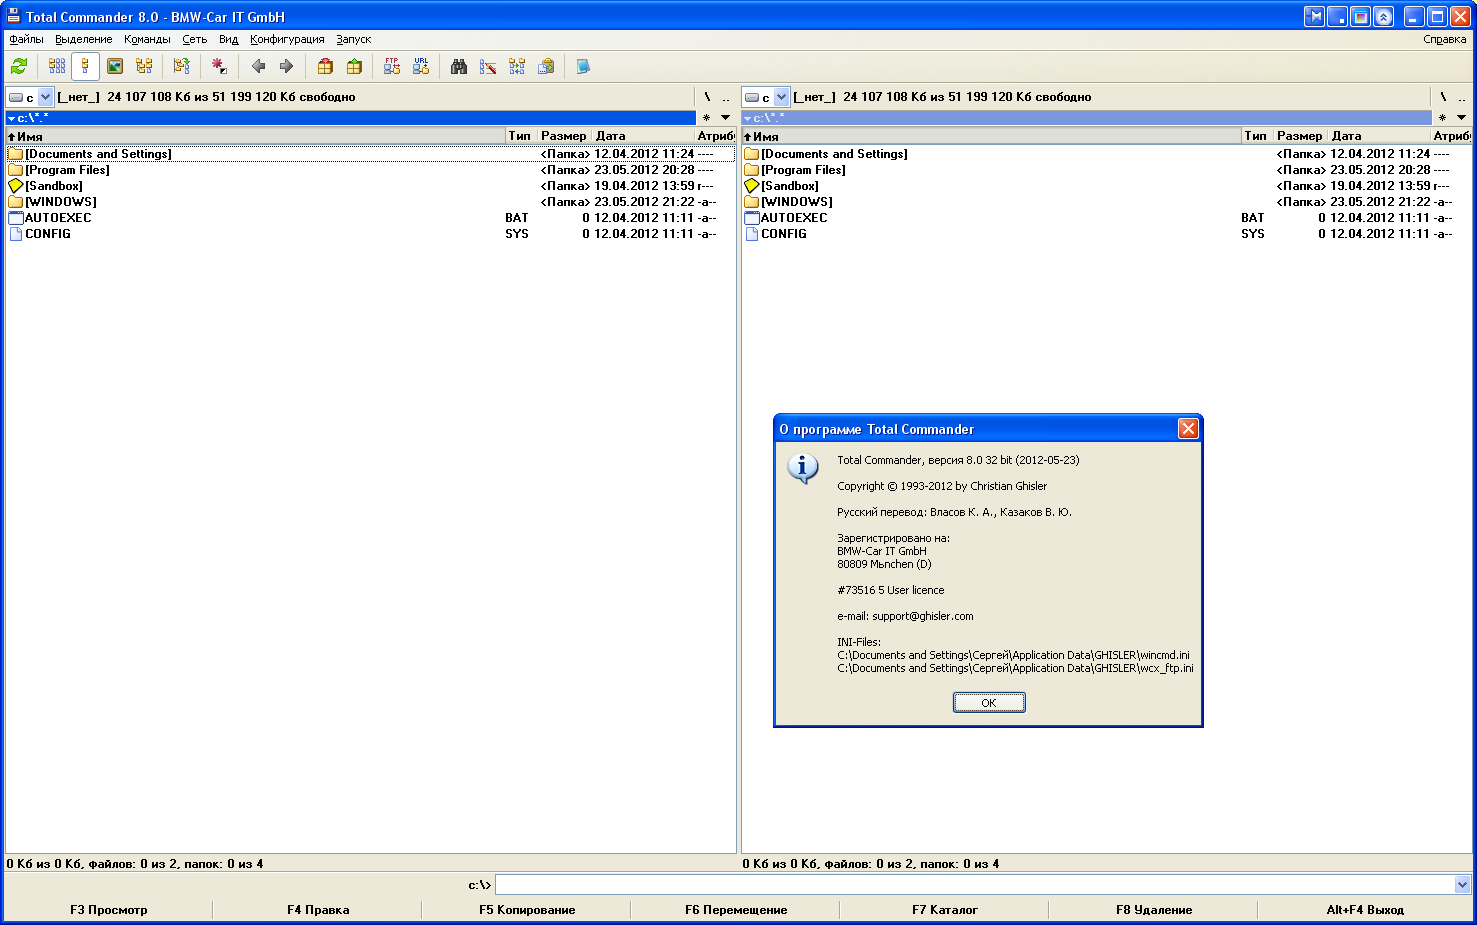Screen dimensions: 1477x925
Task: Click the F7 Каталог button
Action: 945,910
